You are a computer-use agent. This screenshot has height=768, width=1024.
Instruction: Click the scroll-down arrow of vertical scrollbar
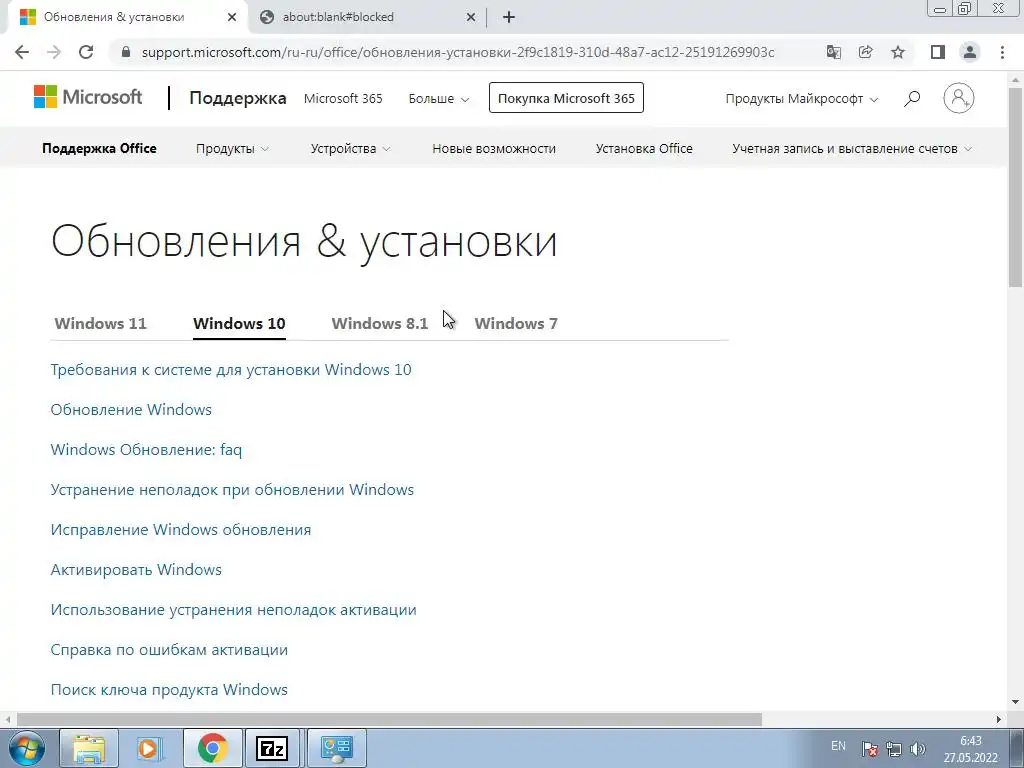(1016, 702)
